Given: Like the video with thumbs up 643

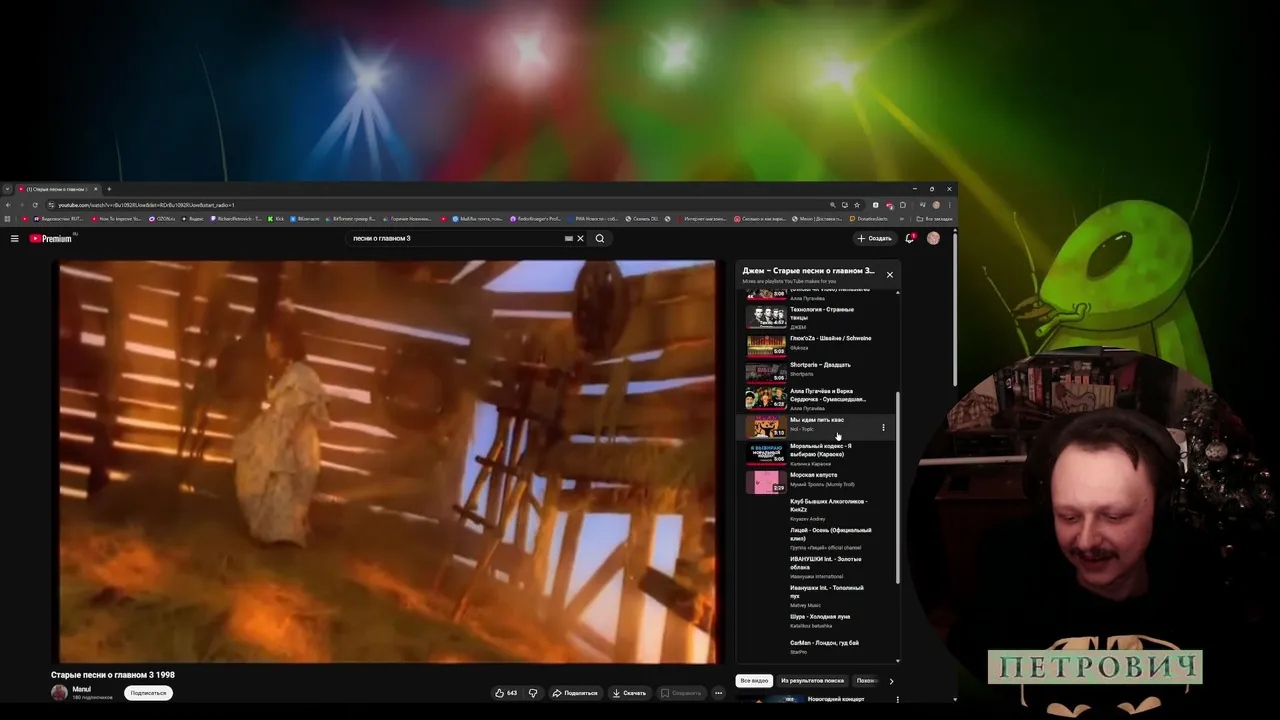Looking at the screenshot, I should [506, 692].
